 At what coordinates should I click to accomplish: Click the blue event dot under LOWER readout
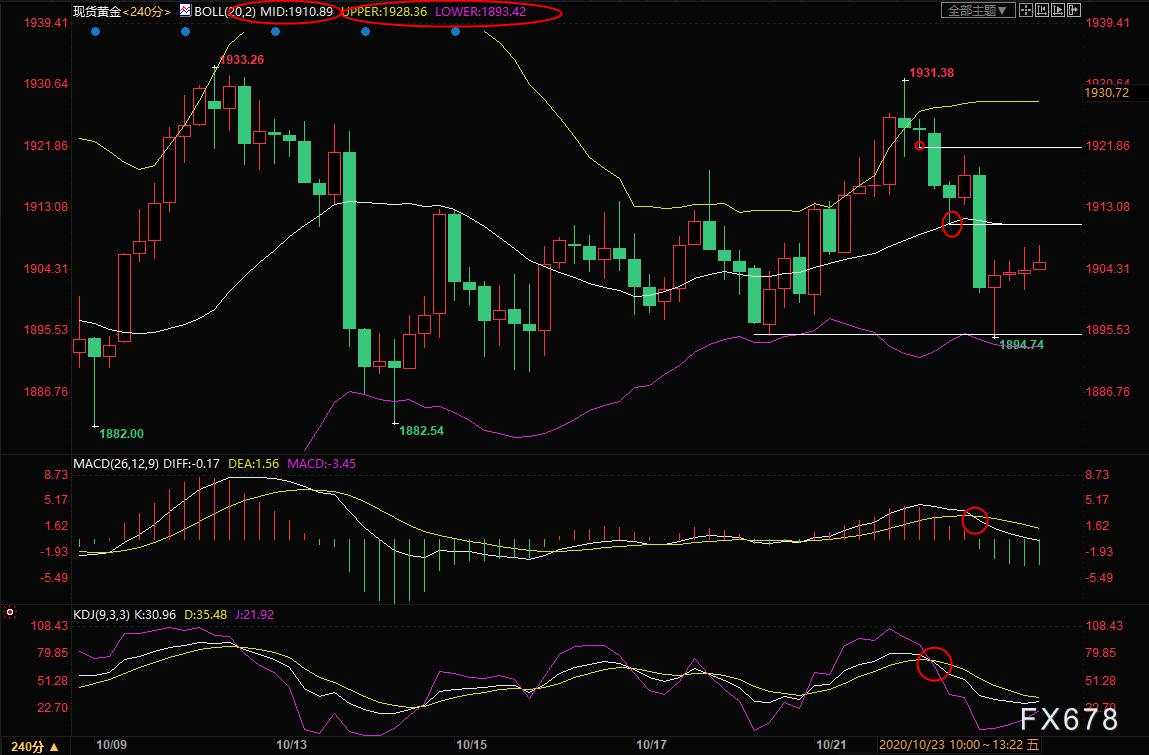[456, 32]
